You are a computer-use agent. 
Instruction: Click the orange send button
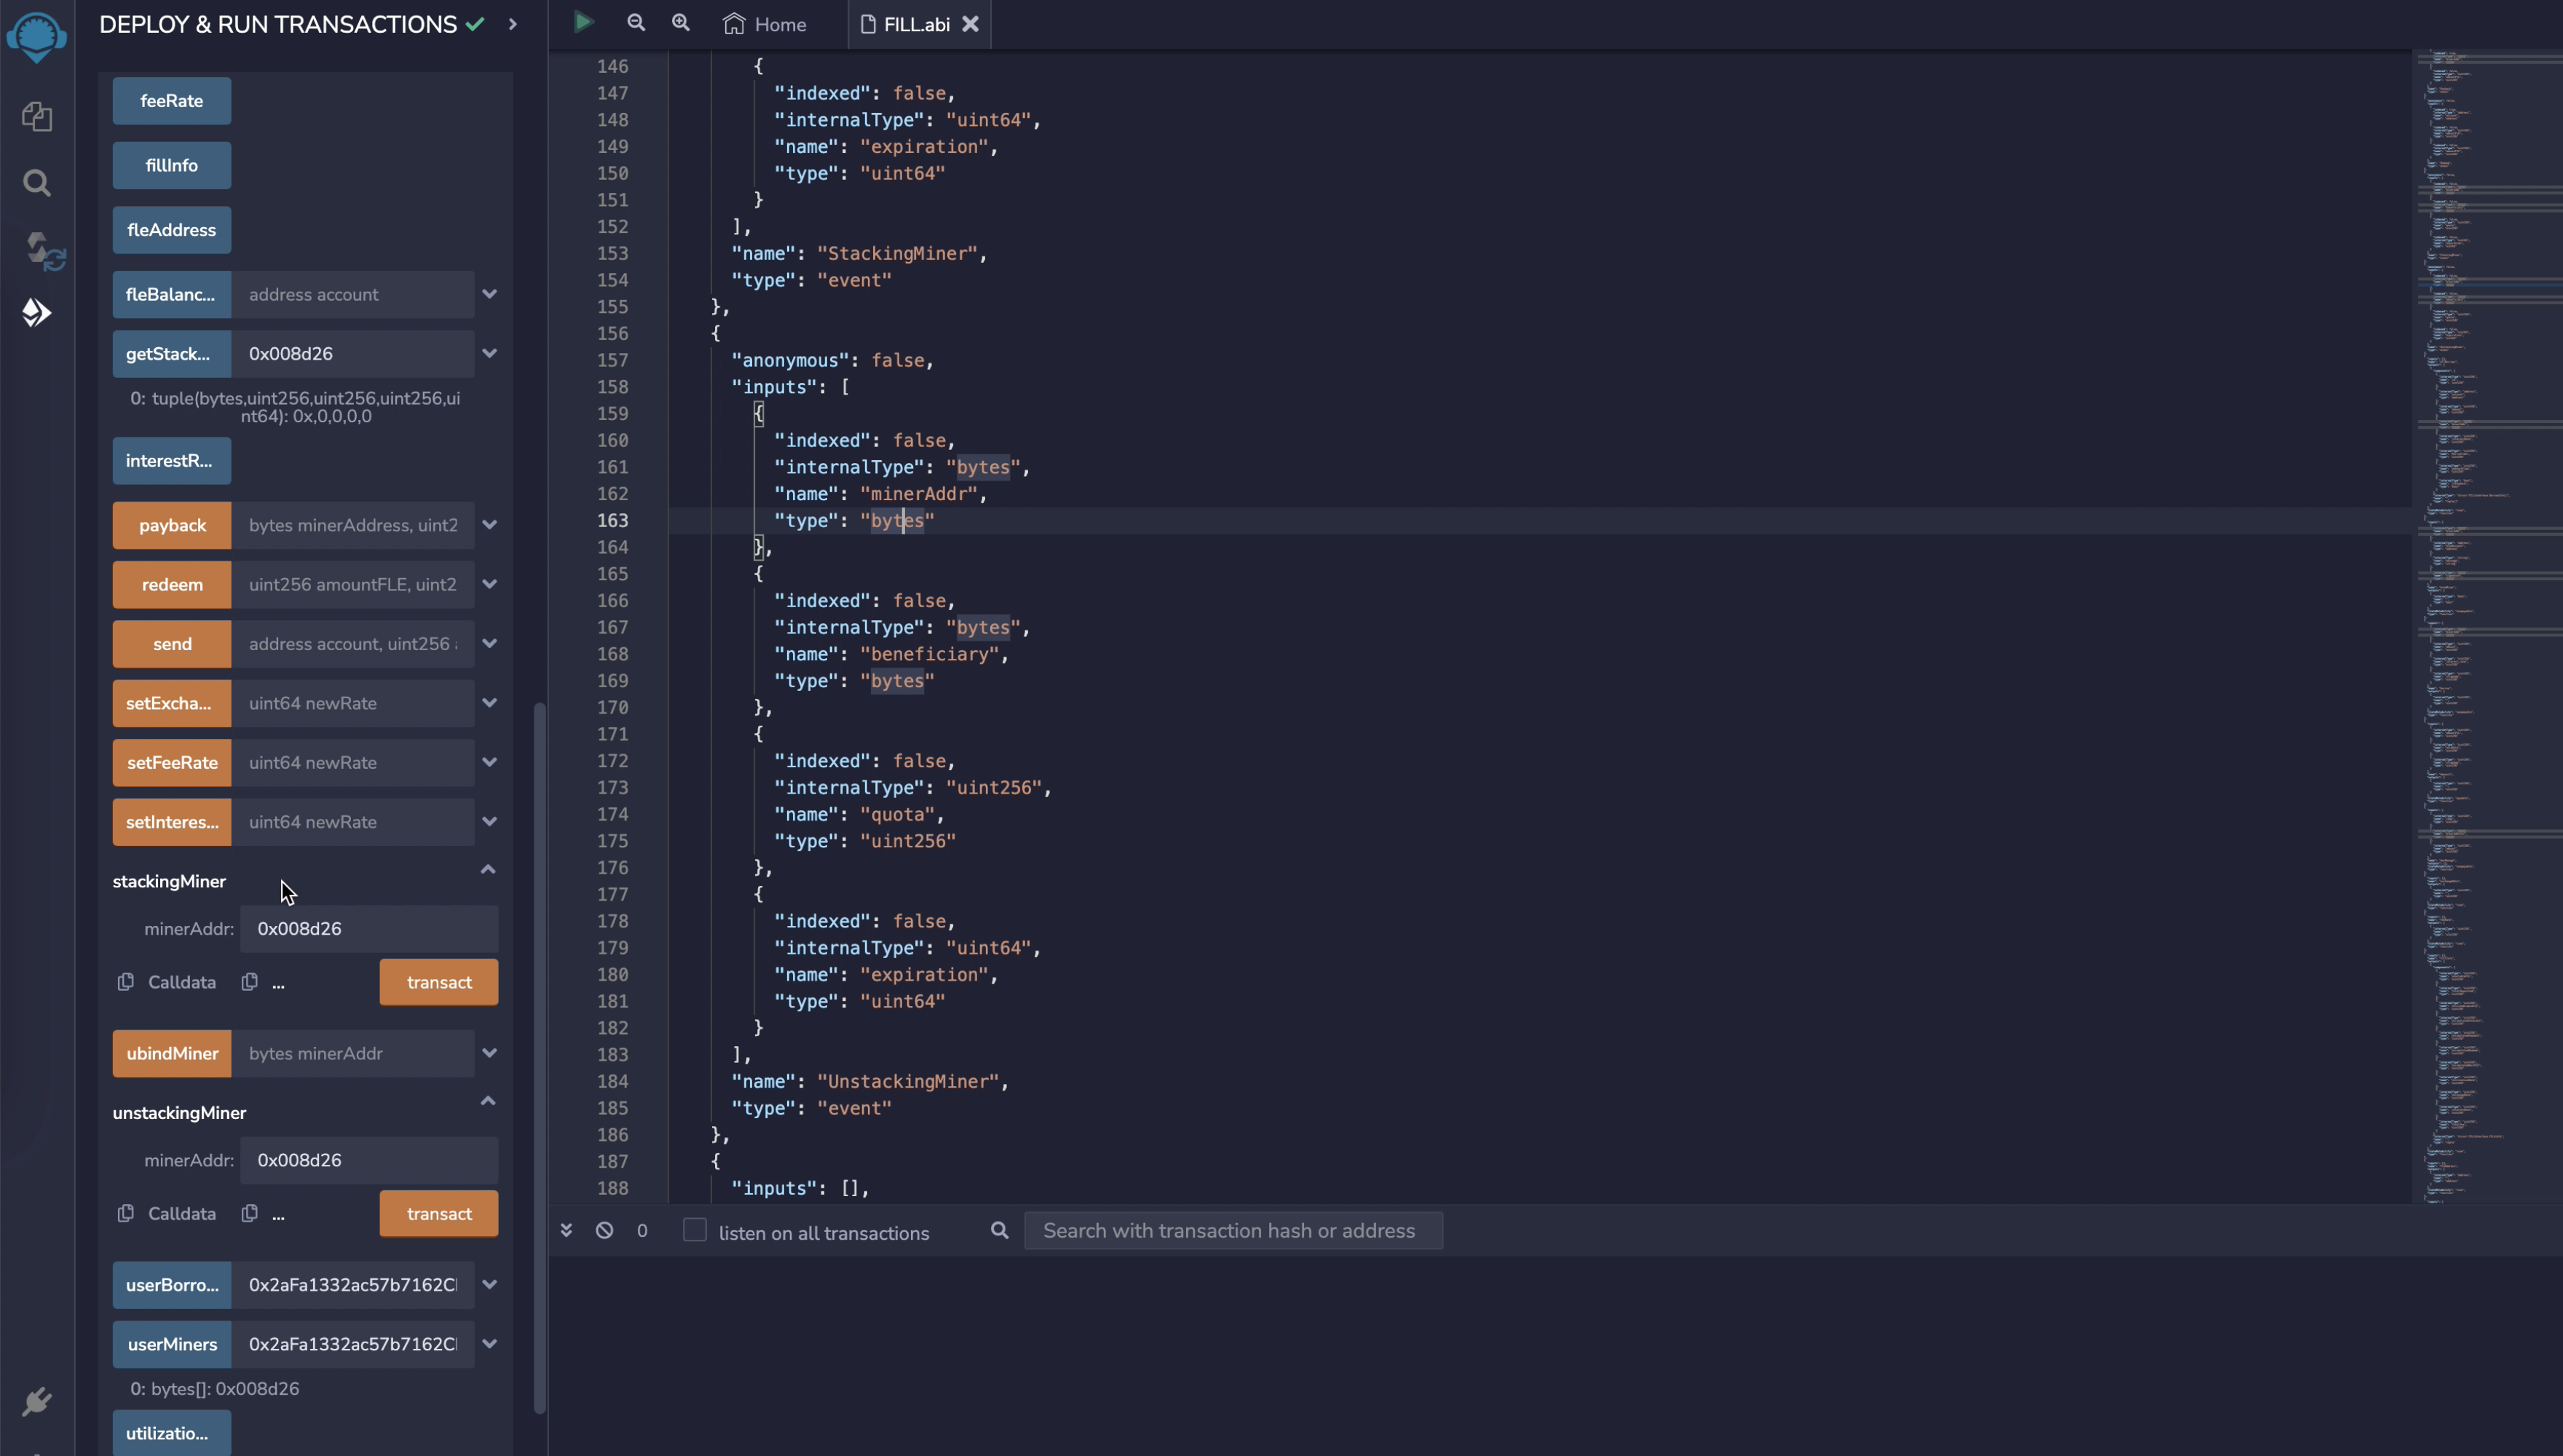click(172, 643)
